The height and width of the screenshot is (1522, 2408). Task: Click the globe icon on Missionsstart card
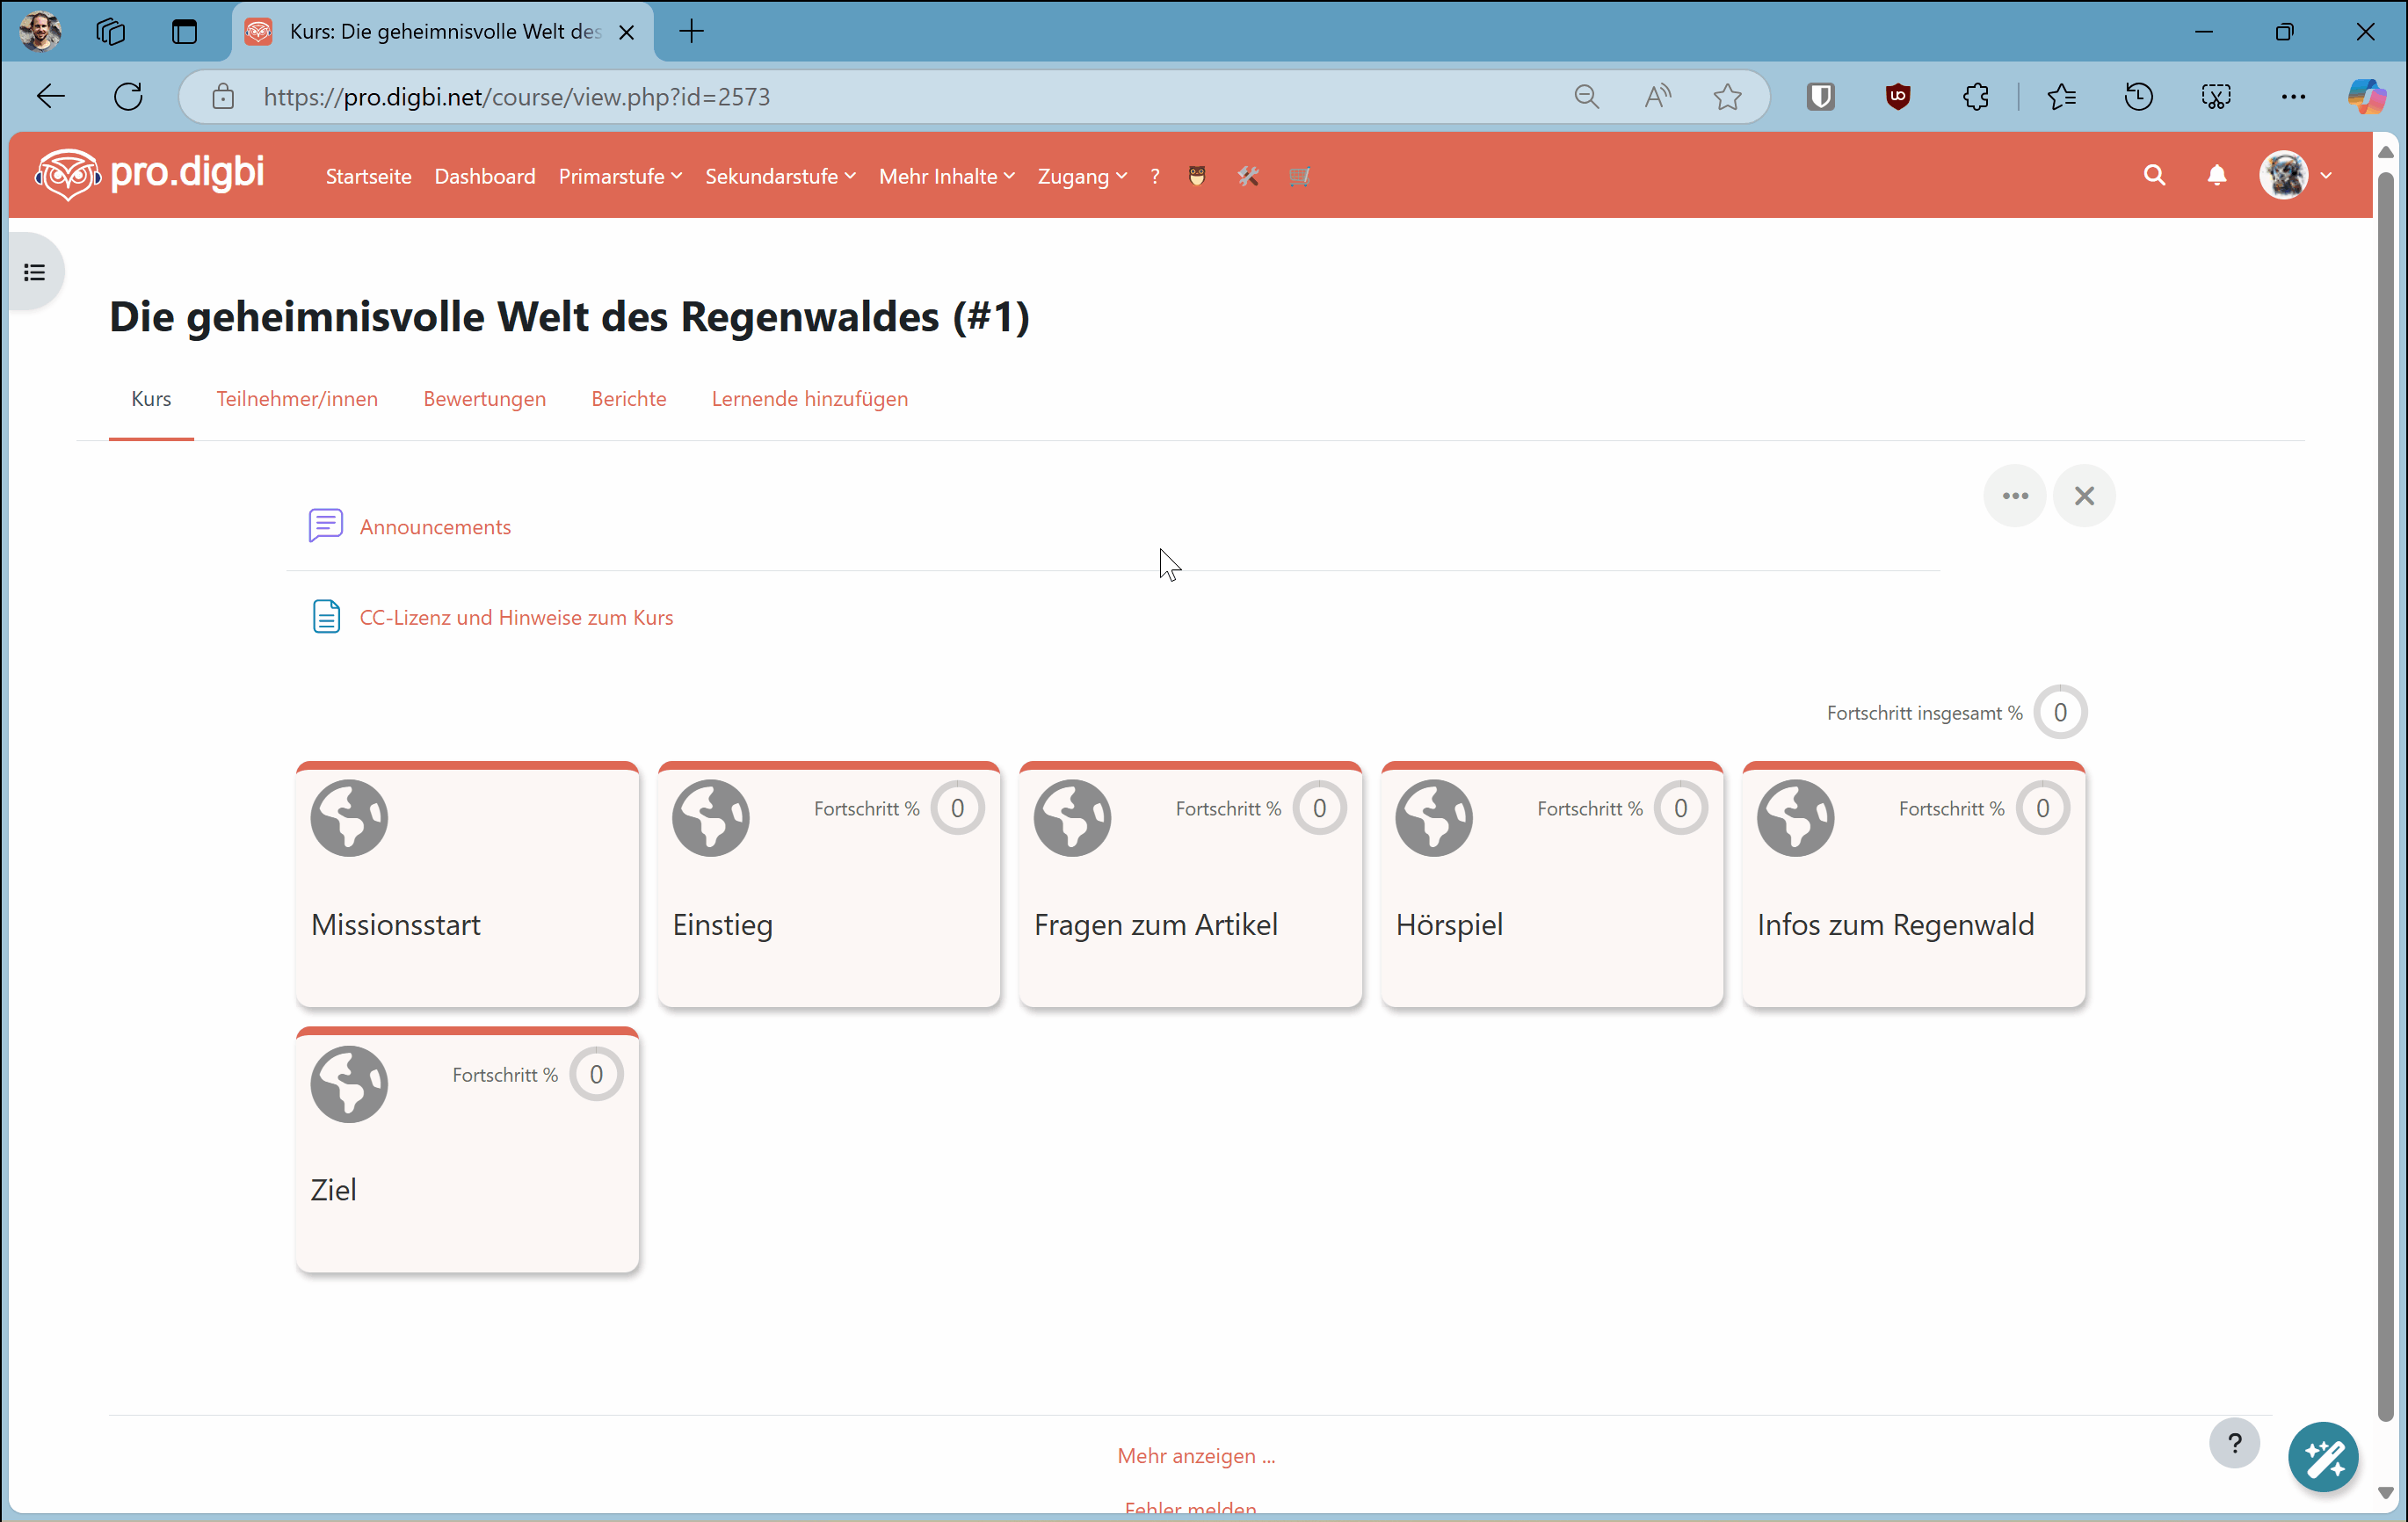click(349, 817)
